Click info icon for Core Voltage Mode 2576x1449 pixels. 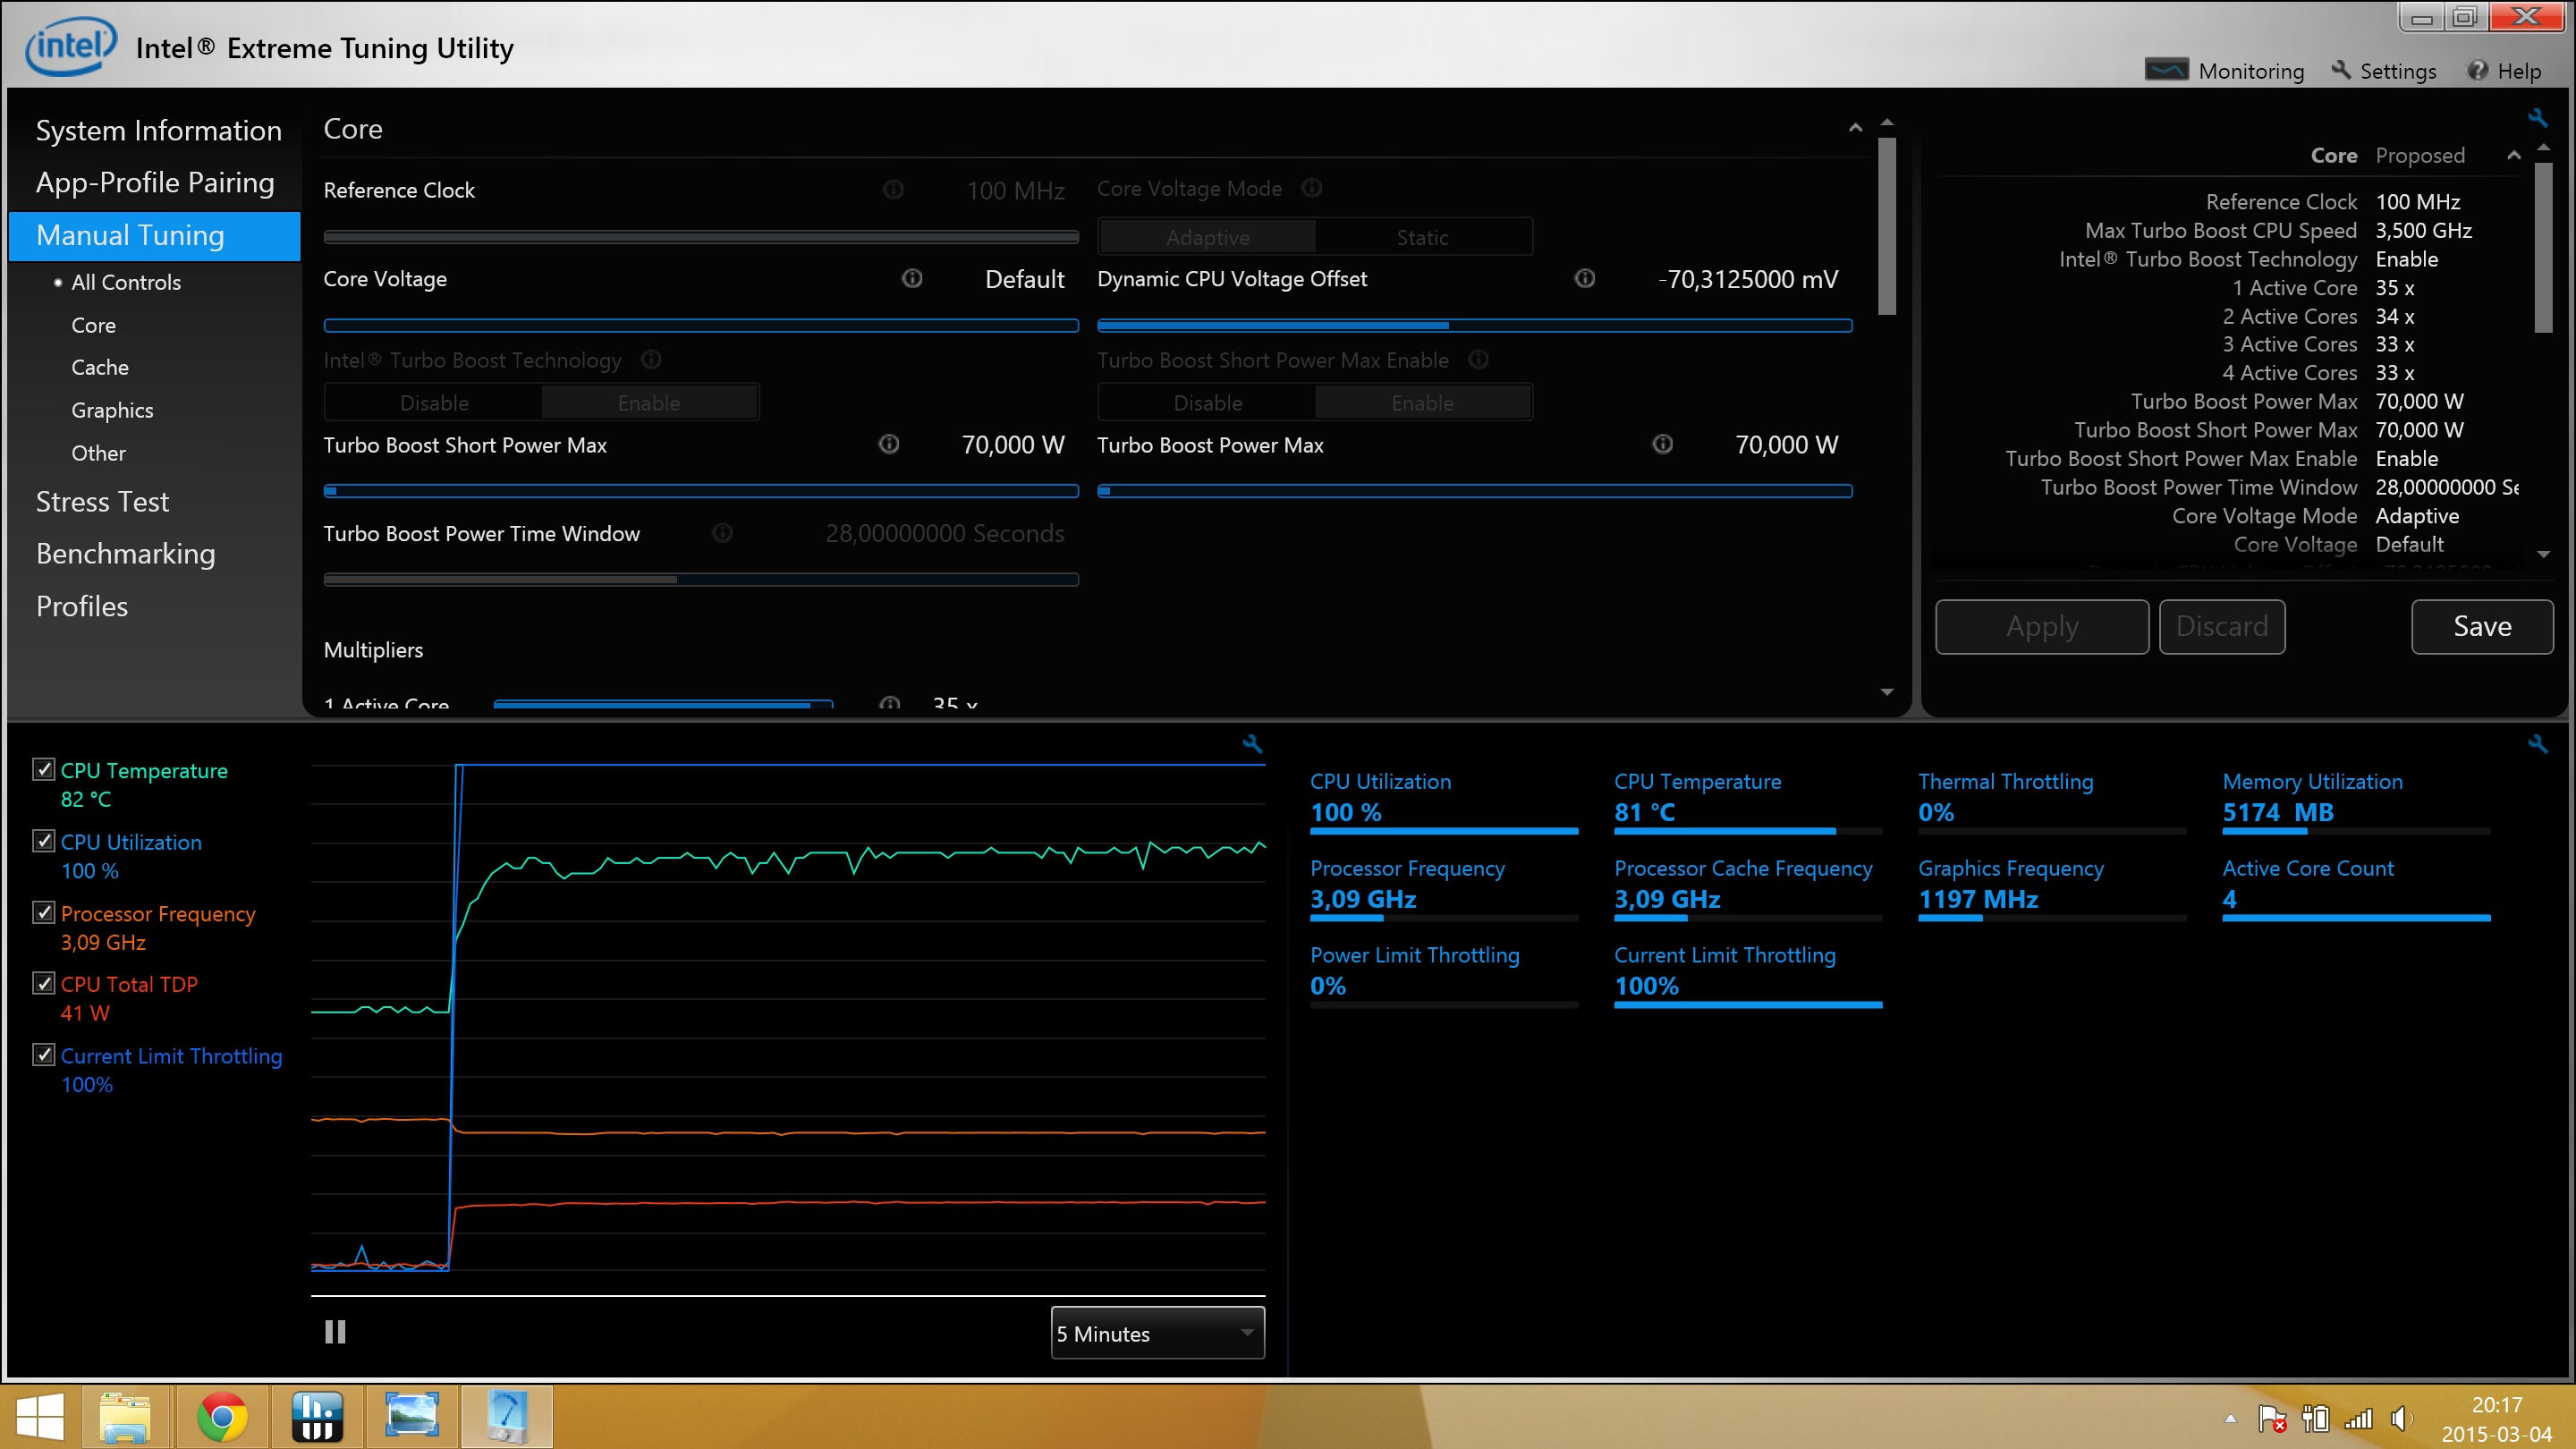pyautogui.click(x=1312, y=188)
